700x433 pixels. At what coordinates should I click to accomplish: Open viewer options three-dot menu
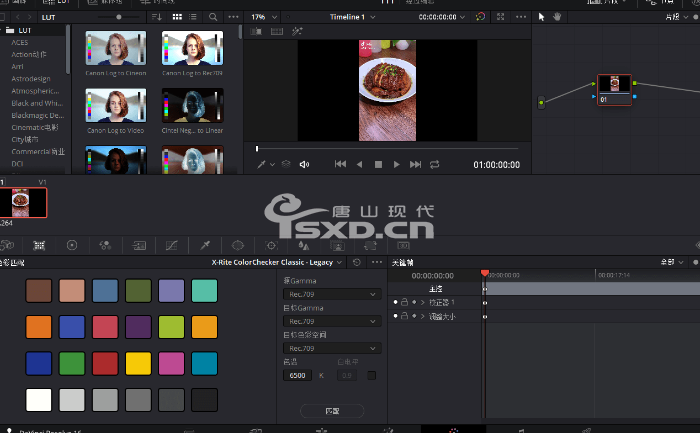[x=521, y=17]
